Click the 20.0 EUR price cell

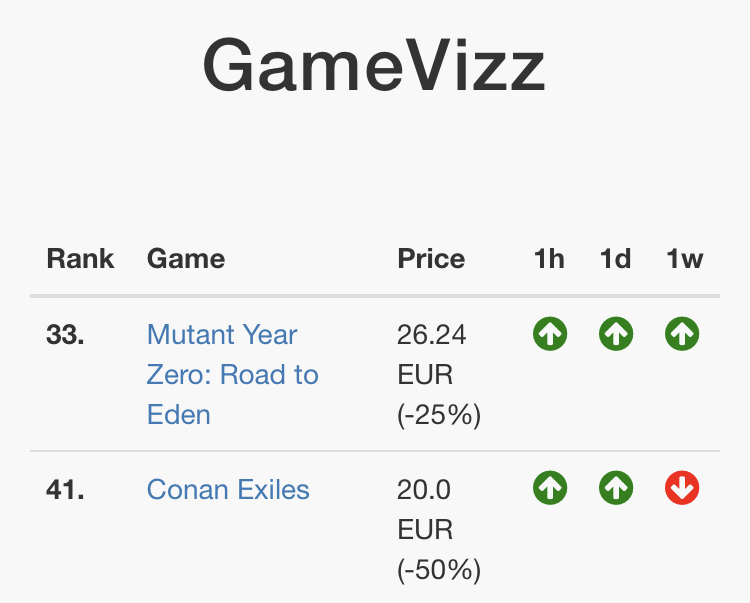point(425,508)
